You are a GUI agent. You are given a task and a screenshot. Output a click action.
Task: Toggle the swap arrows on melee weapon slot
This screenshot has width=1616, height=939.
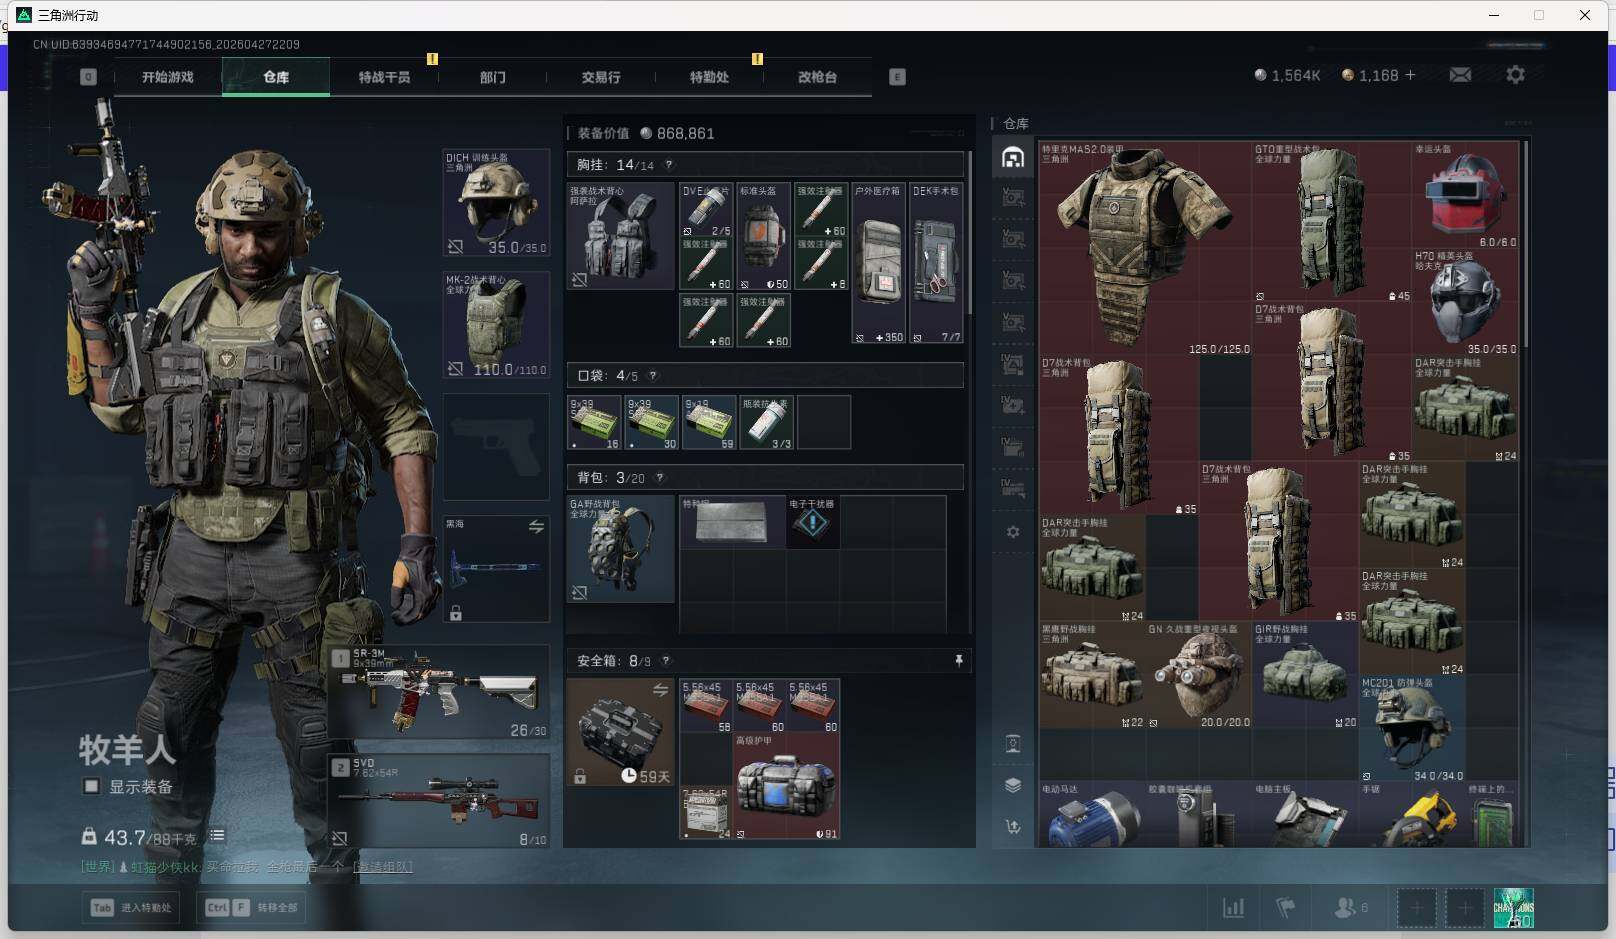click(536, 527)
